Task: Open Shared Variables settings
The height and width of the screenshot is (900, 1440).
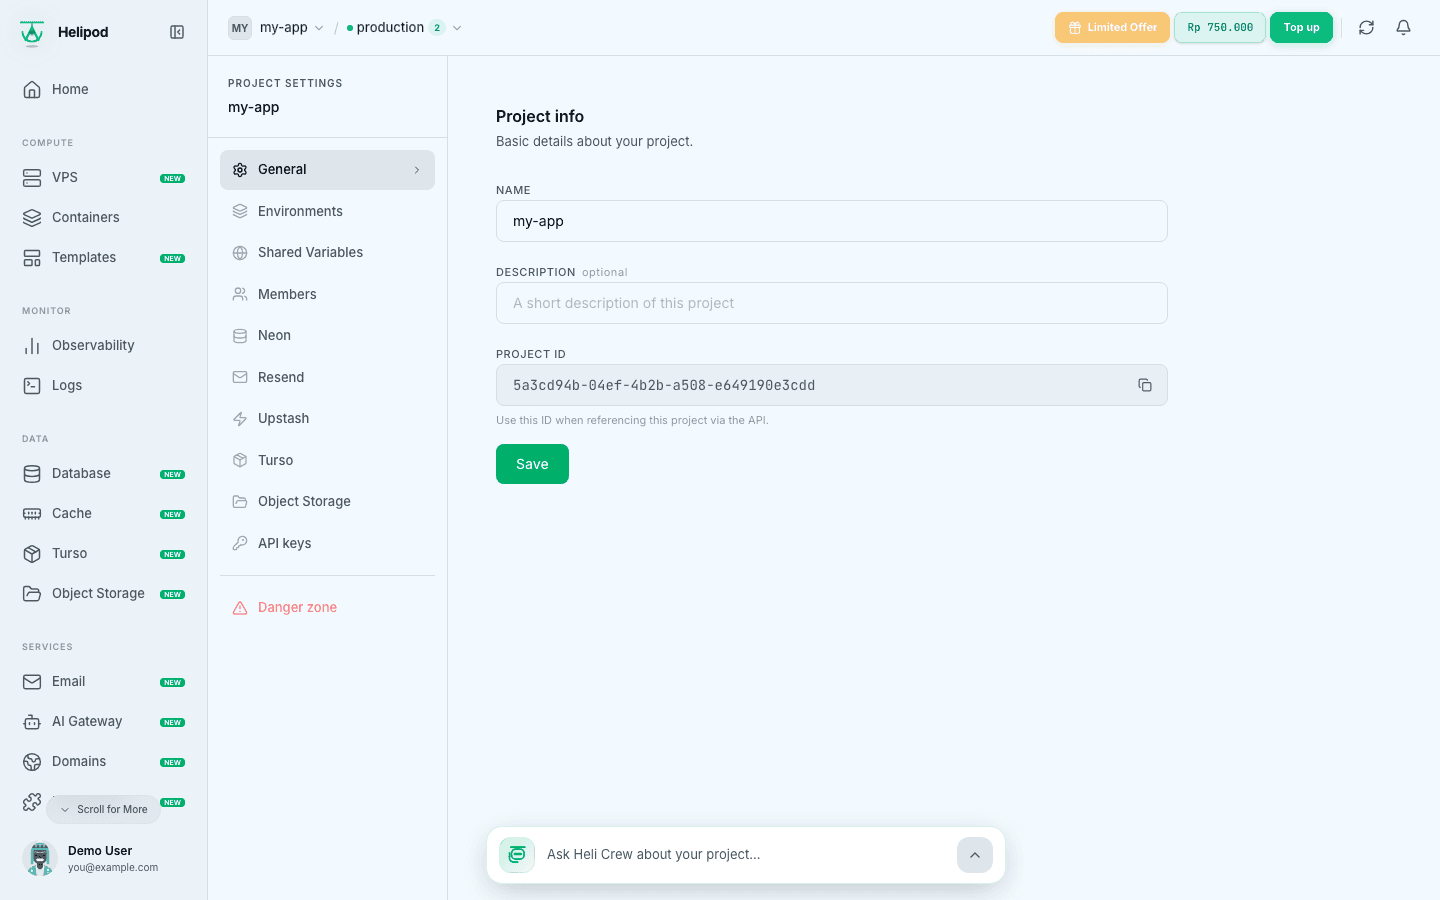Action: (327, 253)
